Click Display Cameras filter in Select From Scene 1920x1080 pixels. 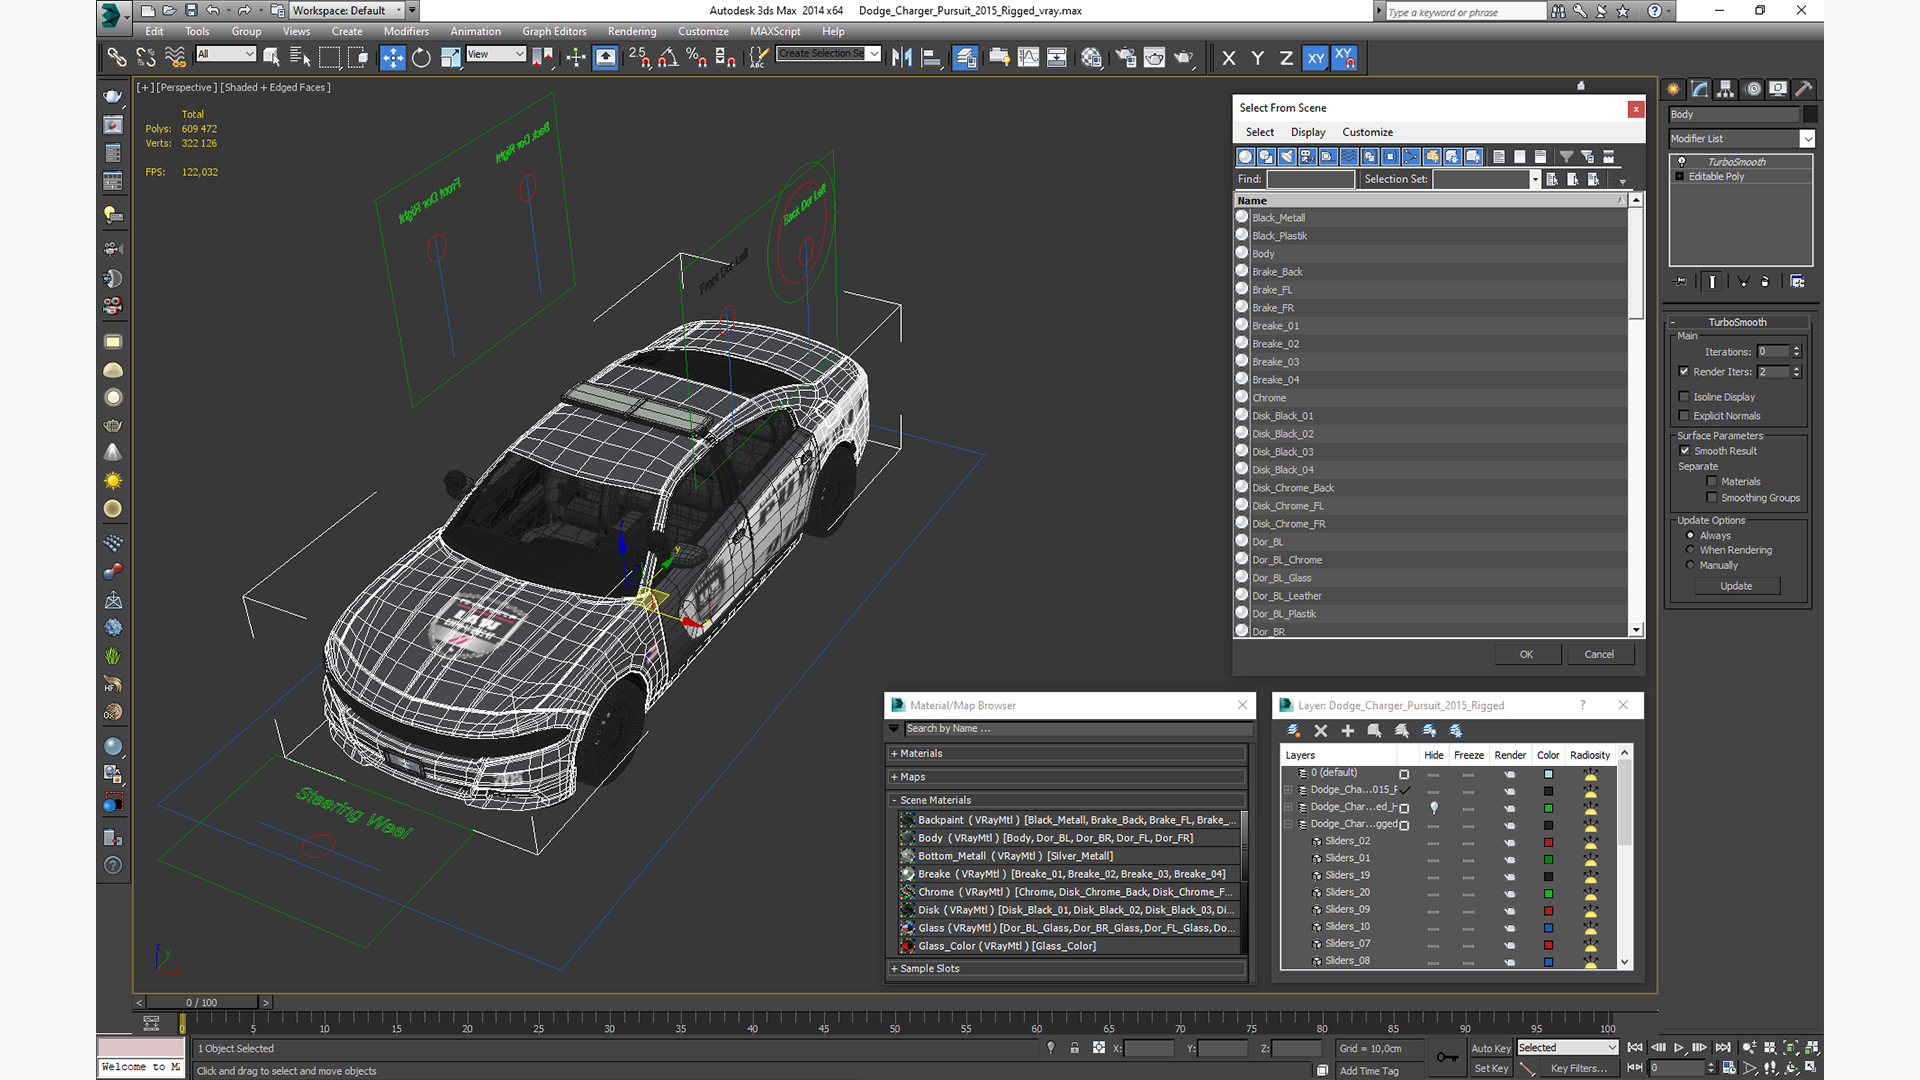(x=1307, y=157)
